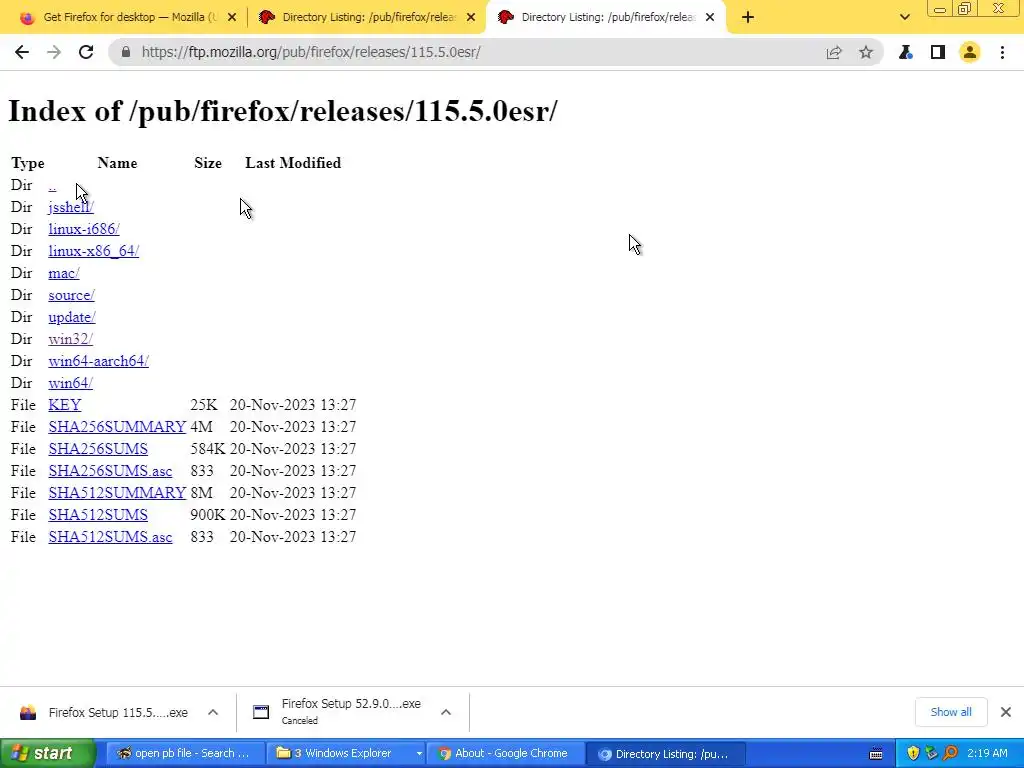Click the system clock showing 2:19 AM
Image resolution: width=1024 pixels, height=768 pixels.
coord(987,753)
